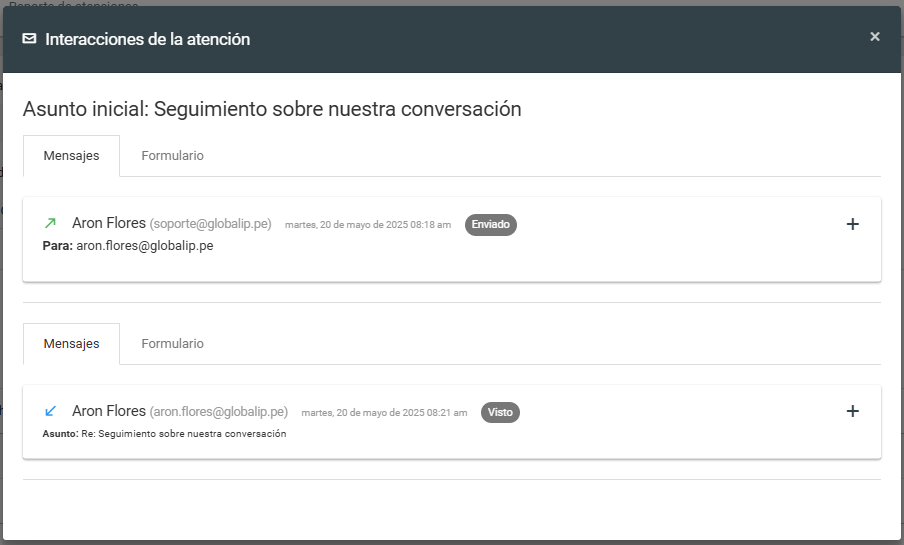
Task: Open the second Formulario tab
Action: pyautogui.click(x=172, y=344)
